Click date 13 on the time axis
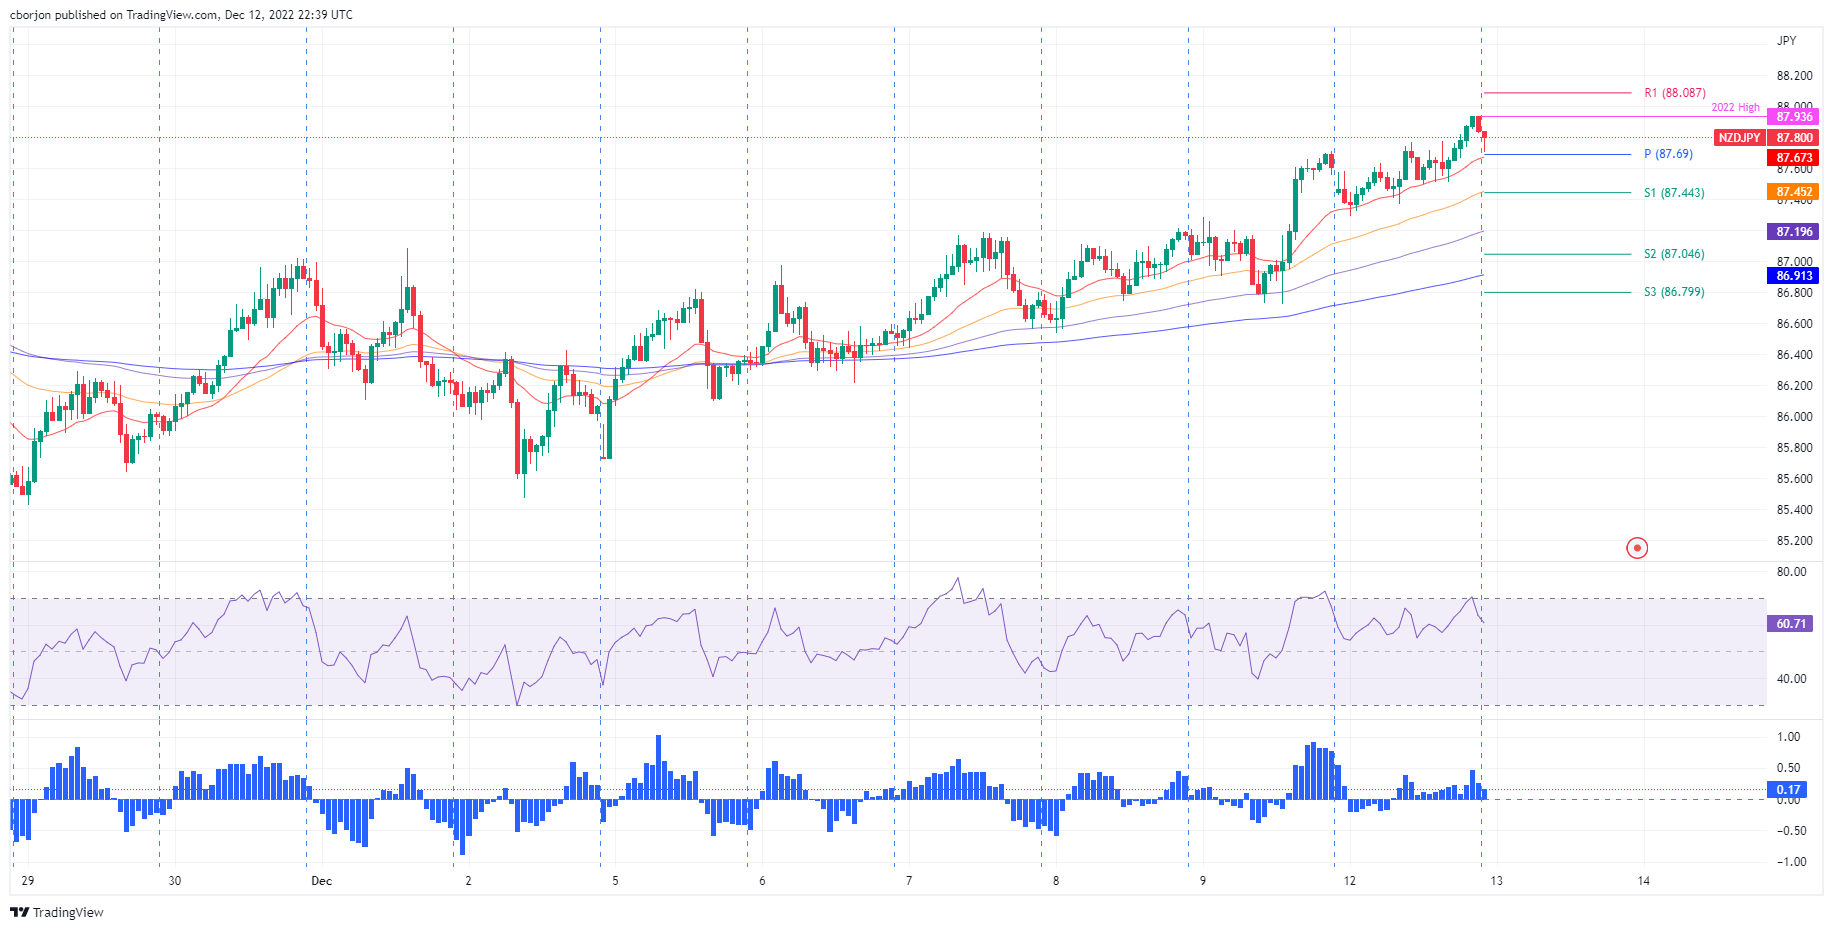Viewport: 1833px width, 930px height. [1496, 881]
